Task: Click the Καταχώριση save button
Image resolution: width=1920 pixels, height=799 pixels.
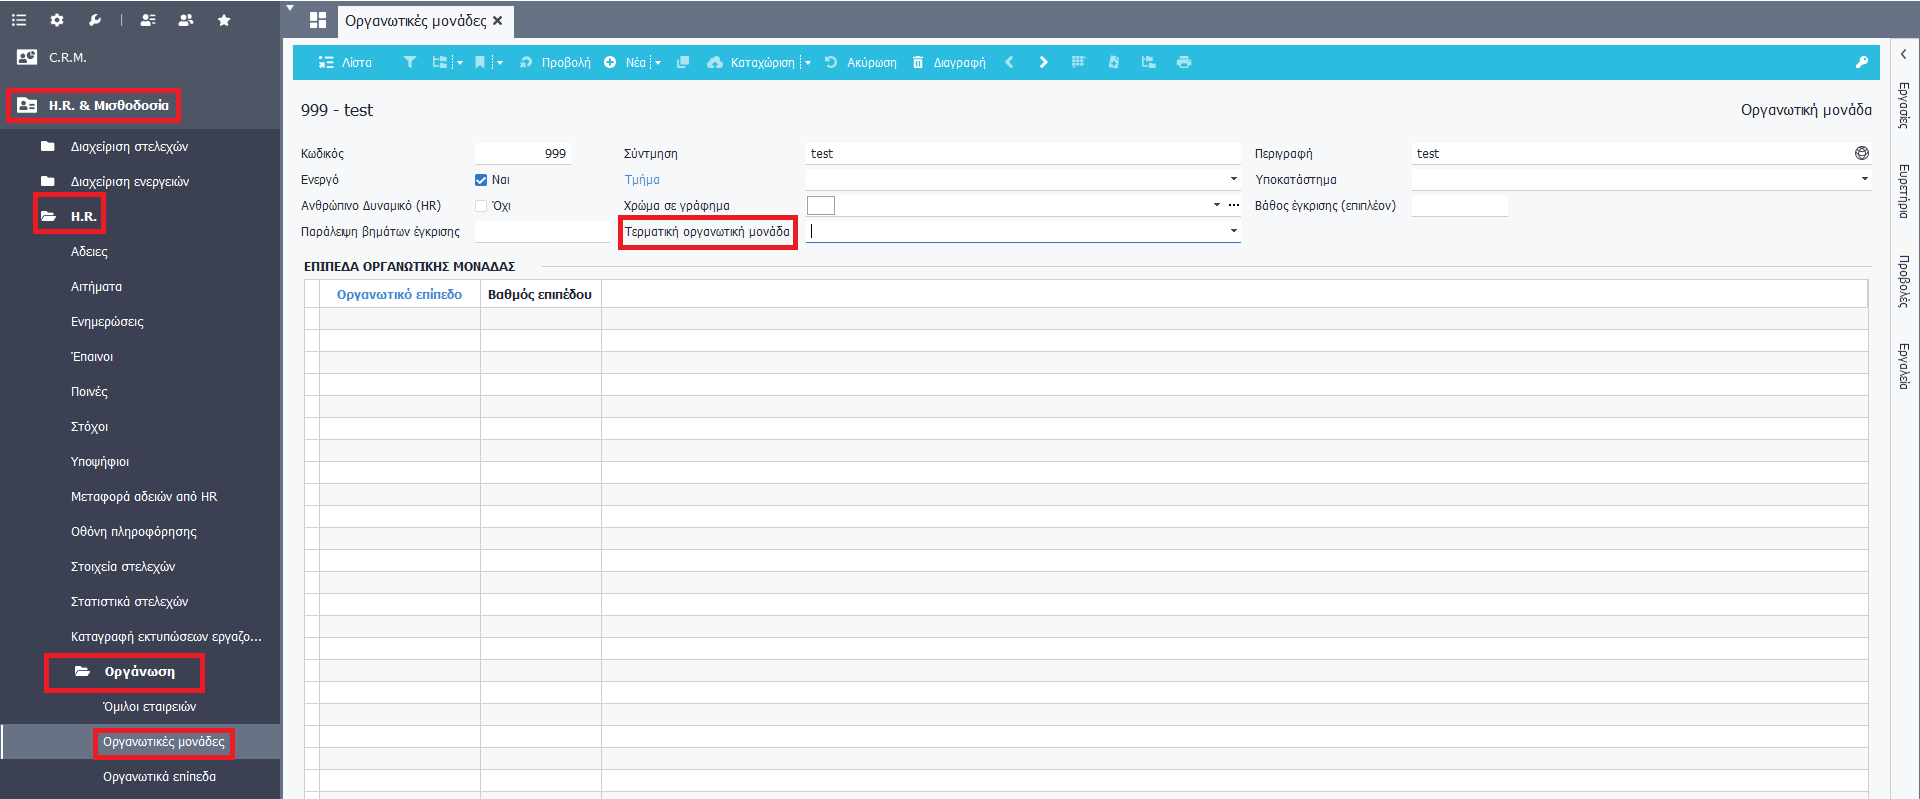Action: 751,62
